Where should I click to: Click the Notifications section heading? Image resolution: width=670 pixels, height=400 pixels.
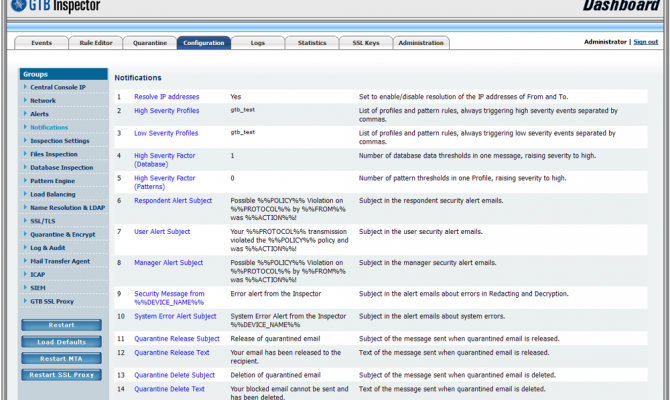138,78
